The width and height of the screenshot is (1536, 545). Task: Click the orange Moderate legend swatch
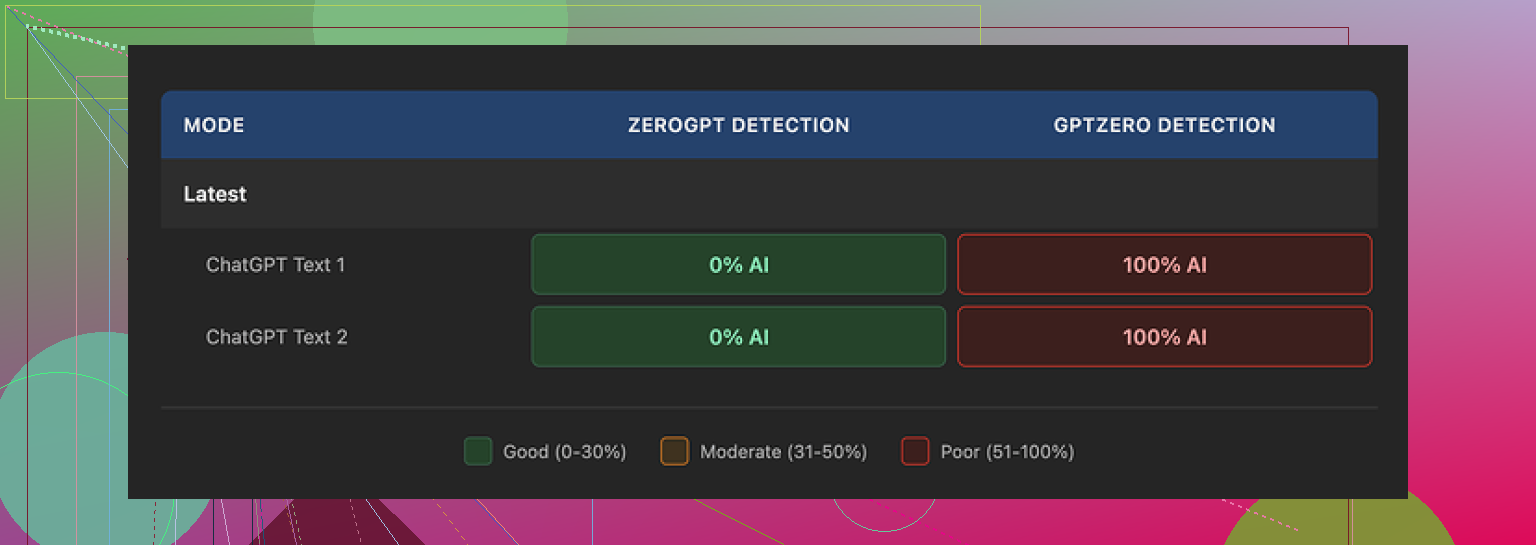675,452
